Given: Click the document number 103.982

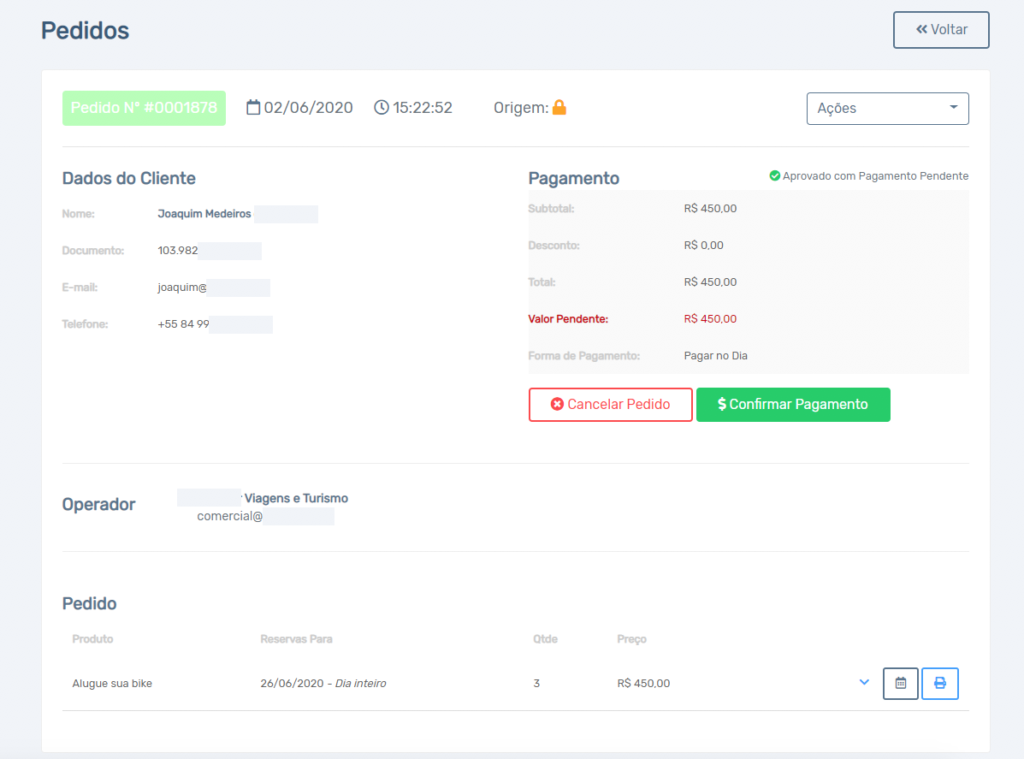Looking at the screenshot, I should [178, 250].
